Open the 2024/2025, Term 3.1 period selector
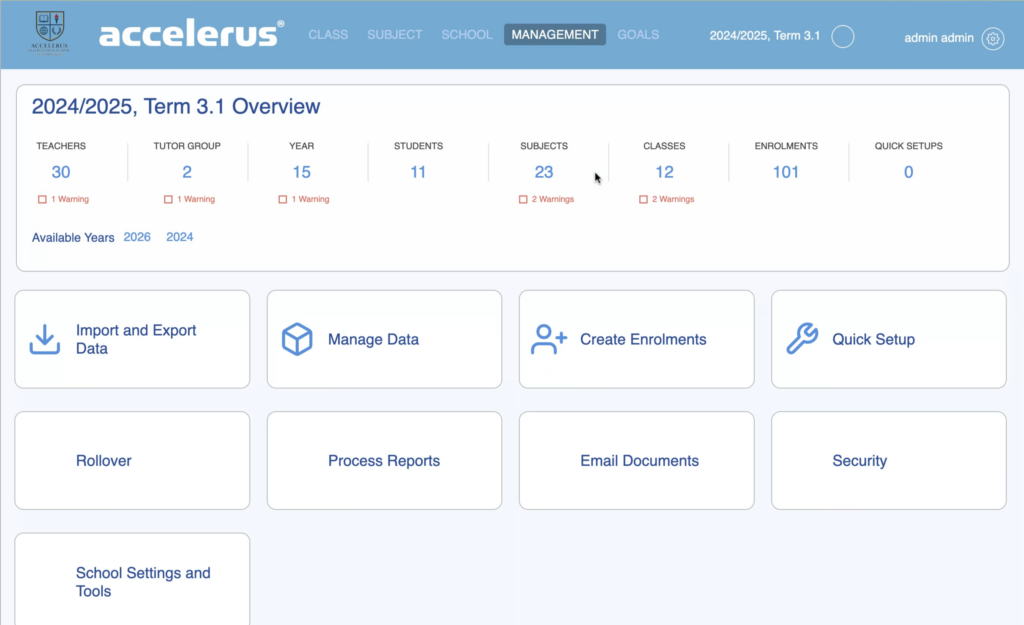 click(764, 35)
